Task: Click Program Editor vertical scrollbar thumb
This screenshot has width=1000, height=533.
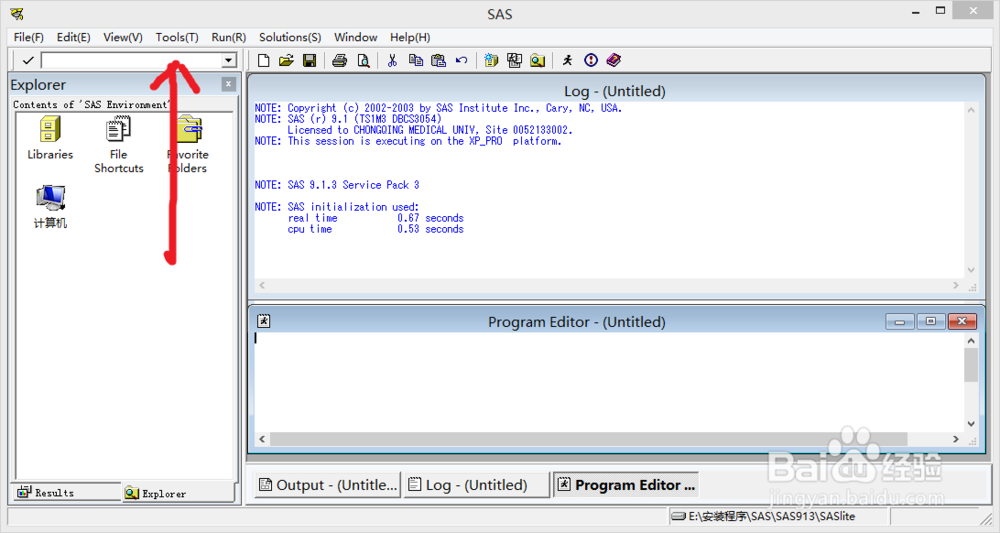Action: (x=971, y=365)
